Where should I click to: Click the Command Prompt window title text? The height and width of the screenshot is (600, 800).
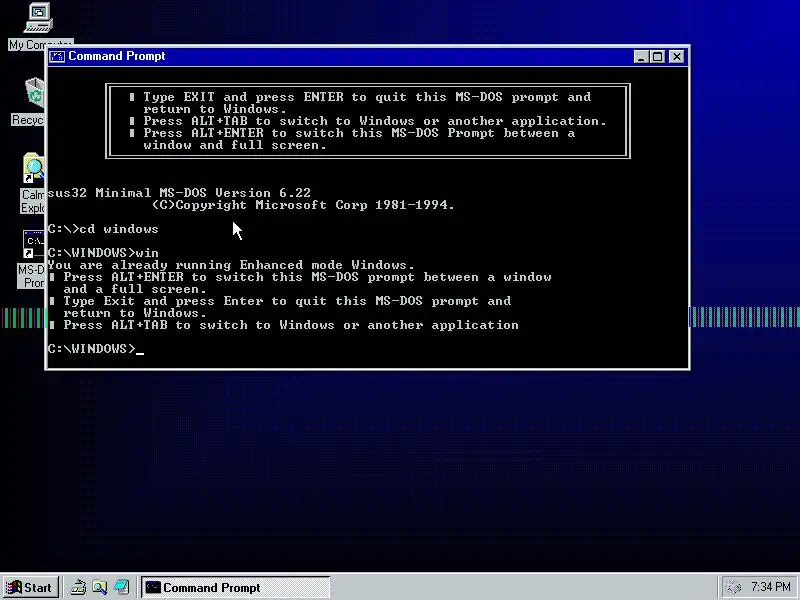click(116, 56)
